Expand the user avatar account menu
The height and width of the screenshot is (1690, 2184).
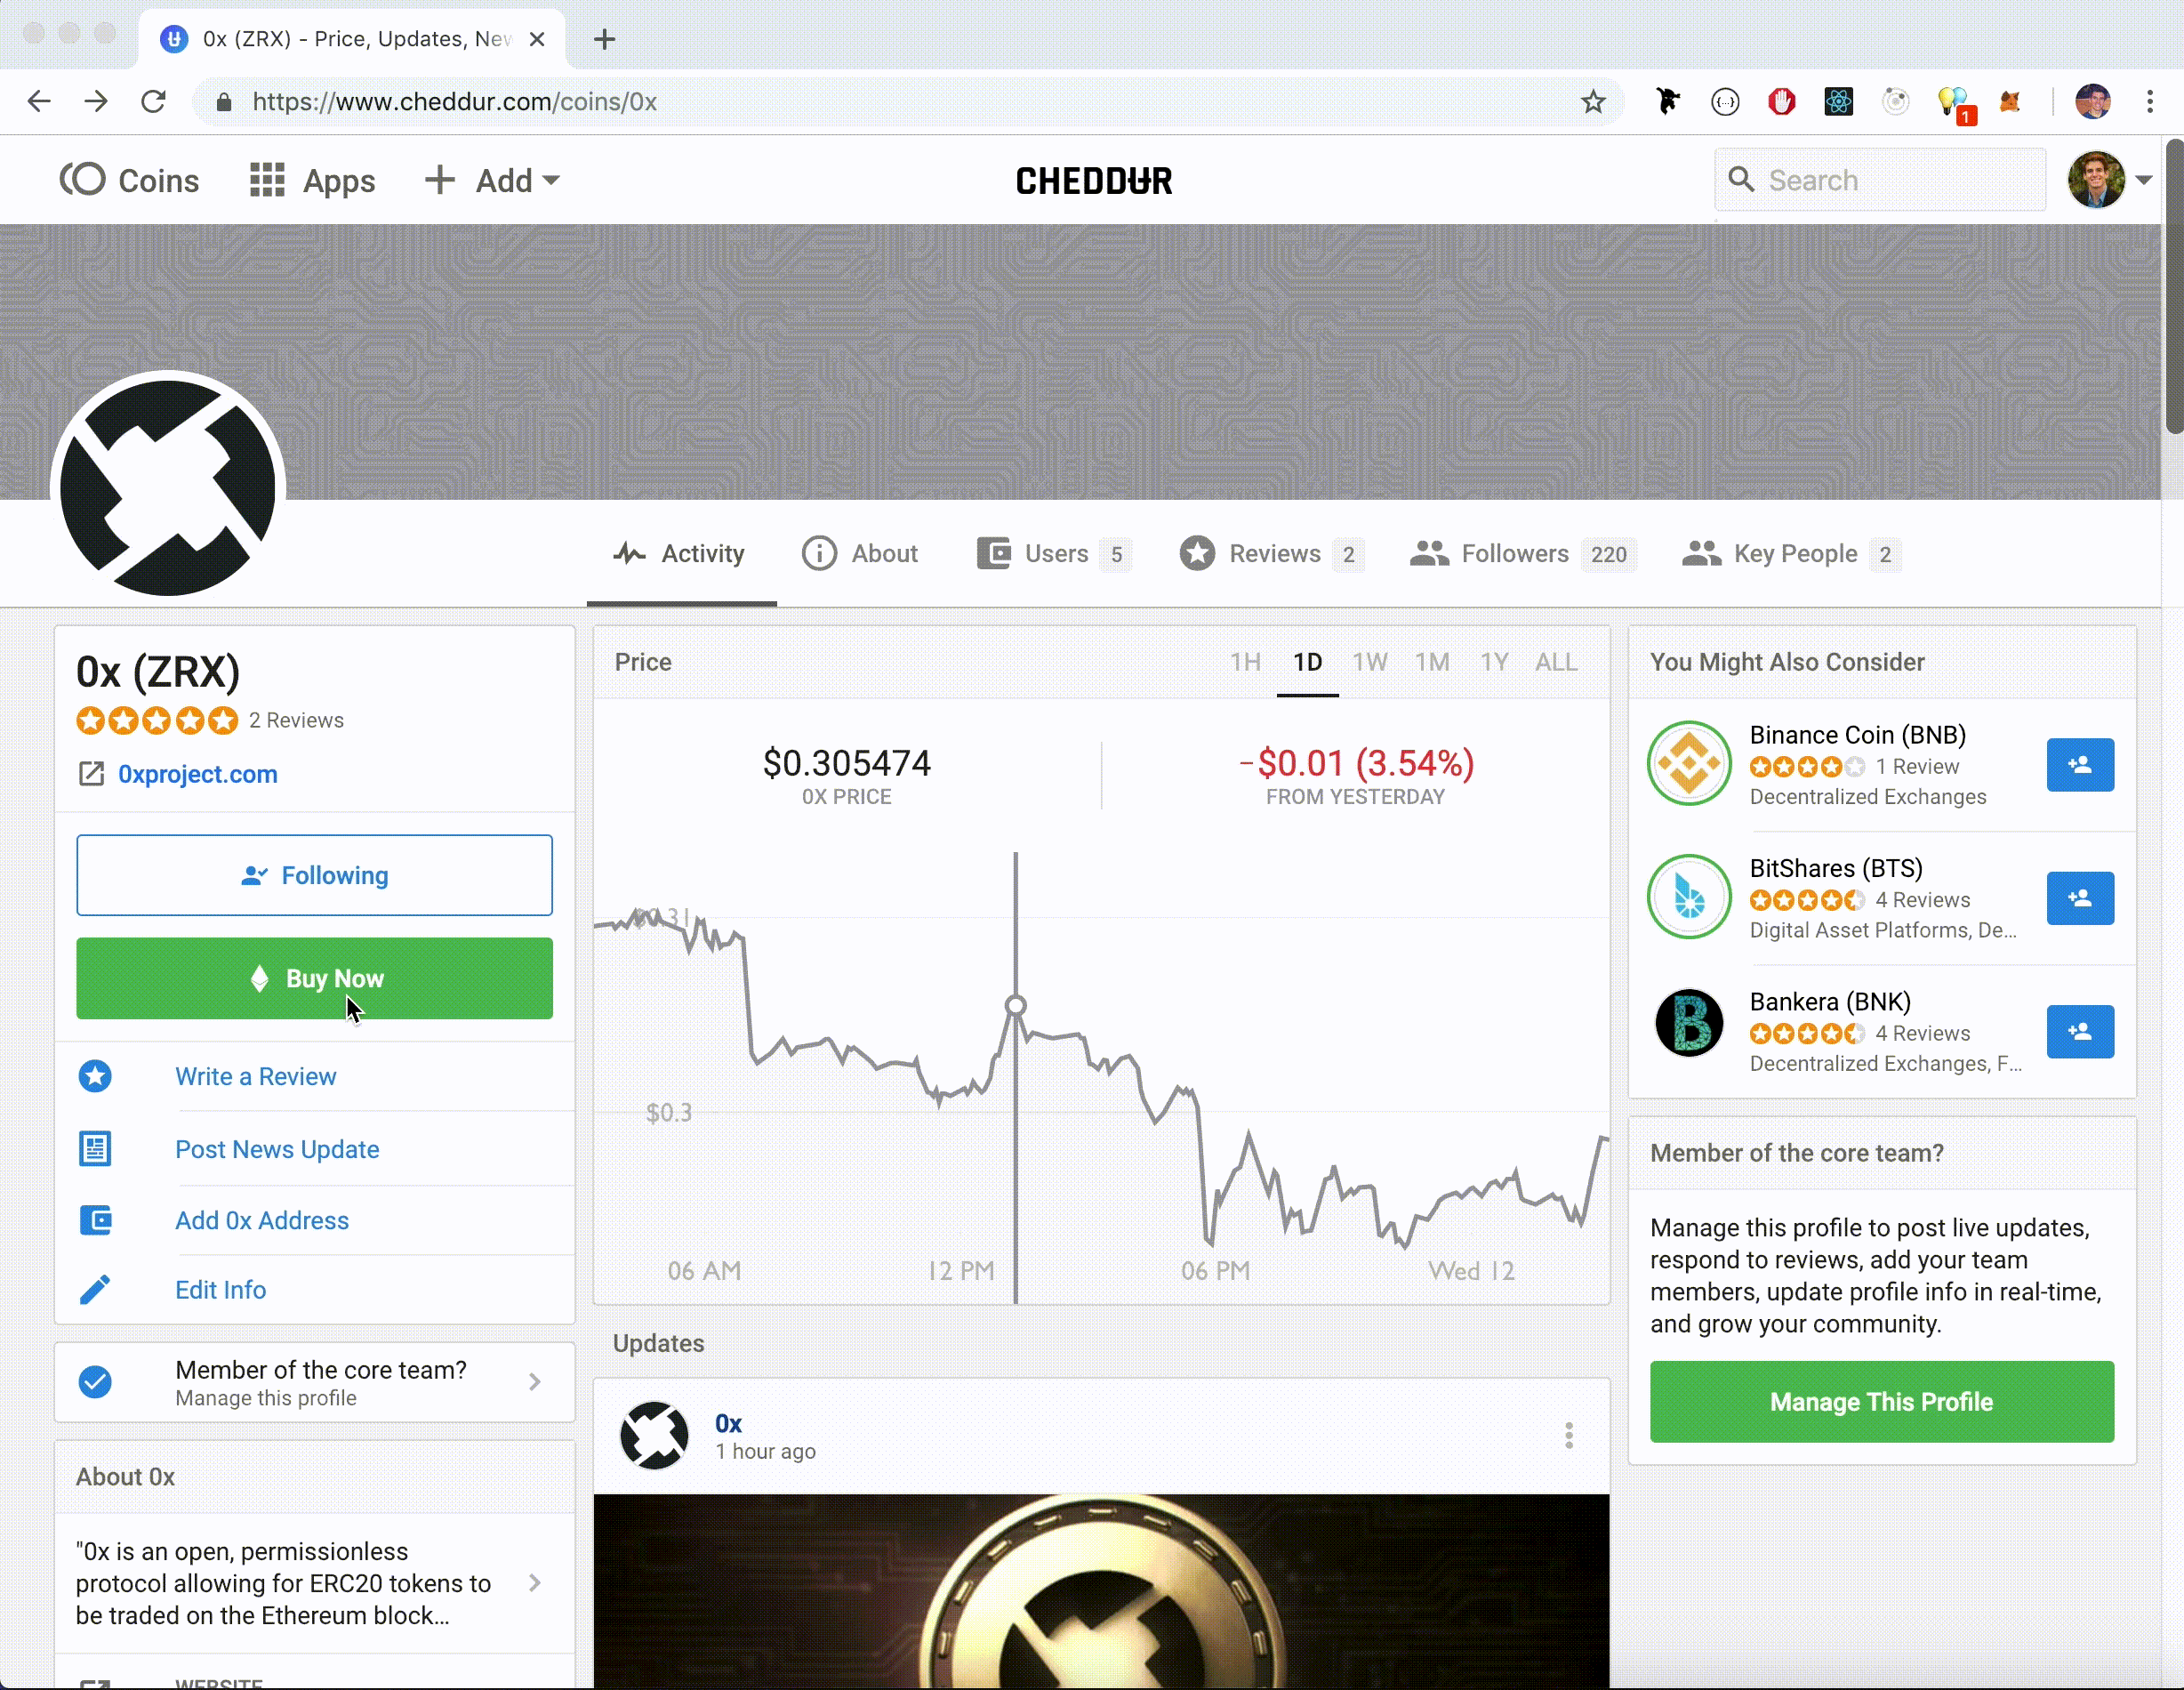[x=2110, y=180]
